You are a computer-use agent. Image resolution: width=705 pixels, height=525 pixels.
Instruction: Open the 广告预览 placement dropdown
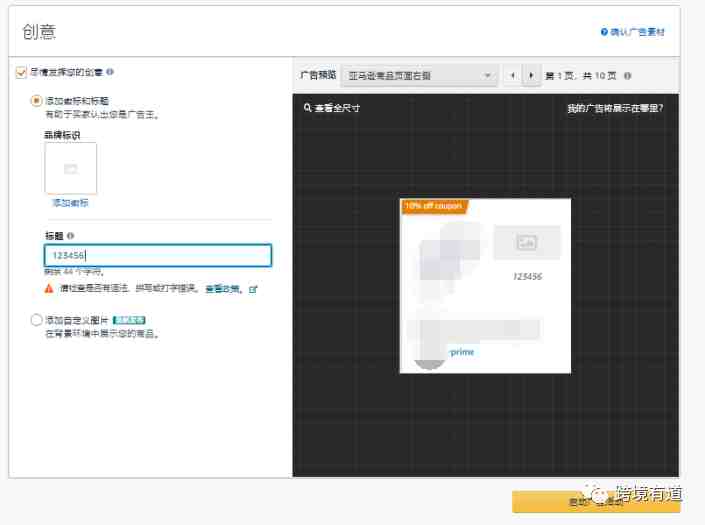pos(419,76)
